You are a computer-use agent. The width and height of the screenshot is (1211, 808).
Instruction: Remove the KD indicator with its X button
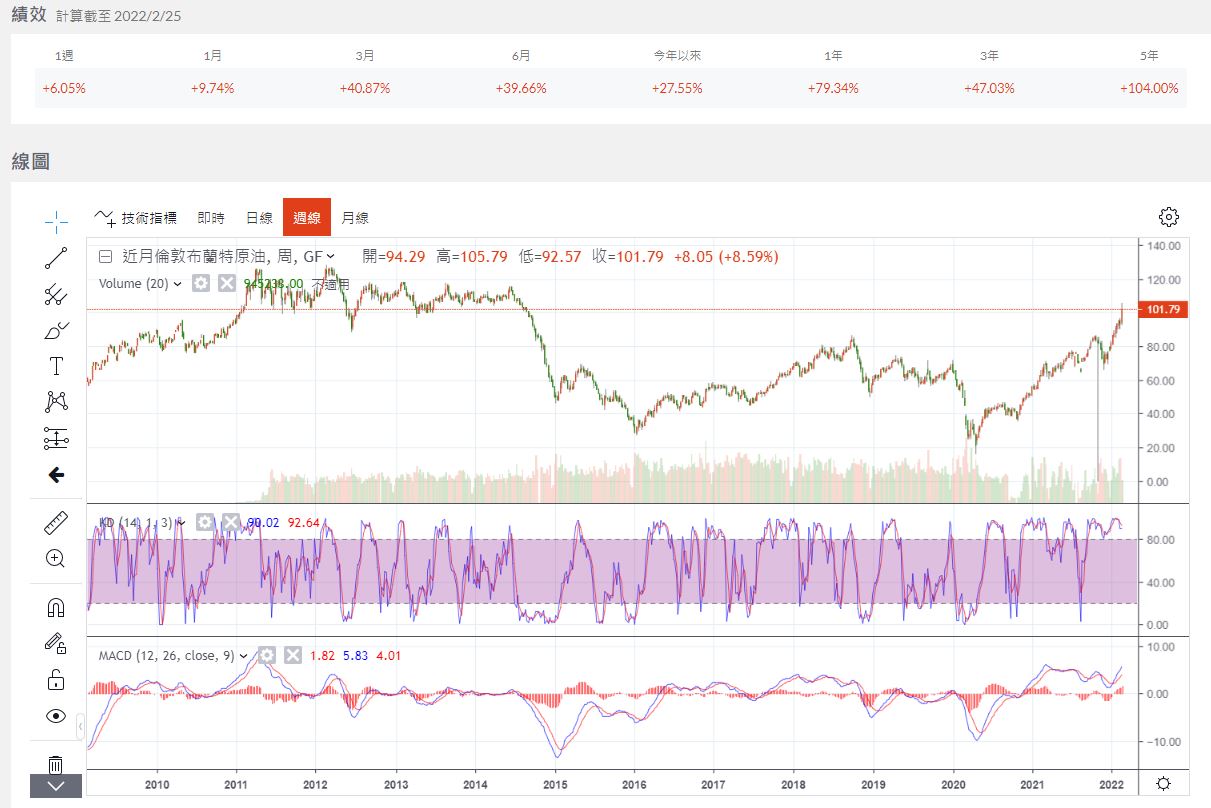click(x=231, y=522)
